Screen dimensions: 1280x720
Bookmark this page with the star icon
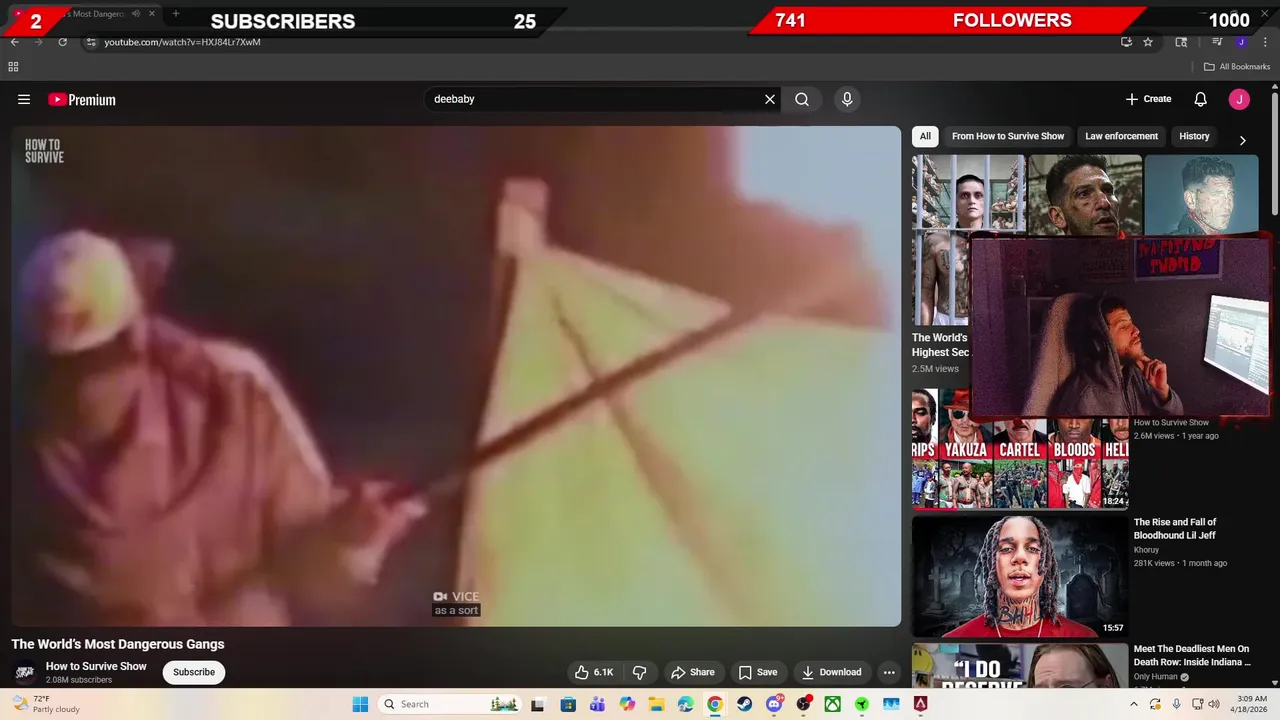[1148, 42]
